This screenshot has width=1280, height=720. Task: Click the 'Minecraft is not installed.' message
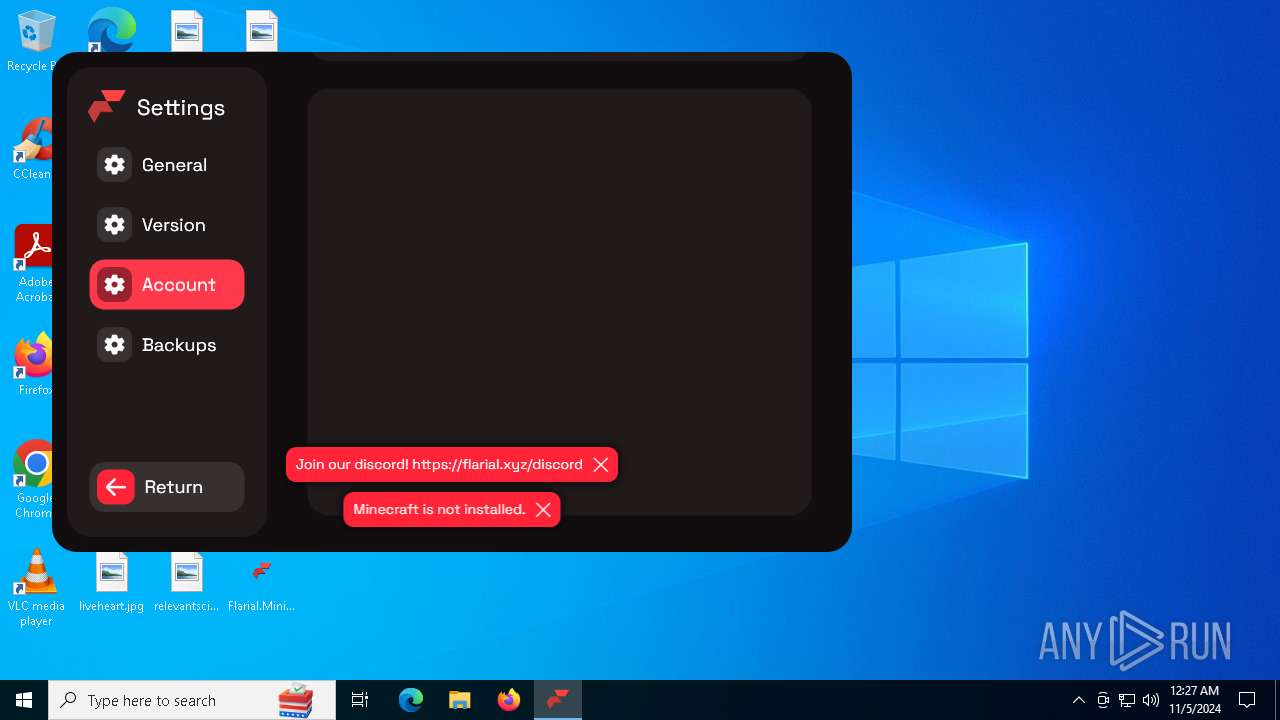point(439,510)
